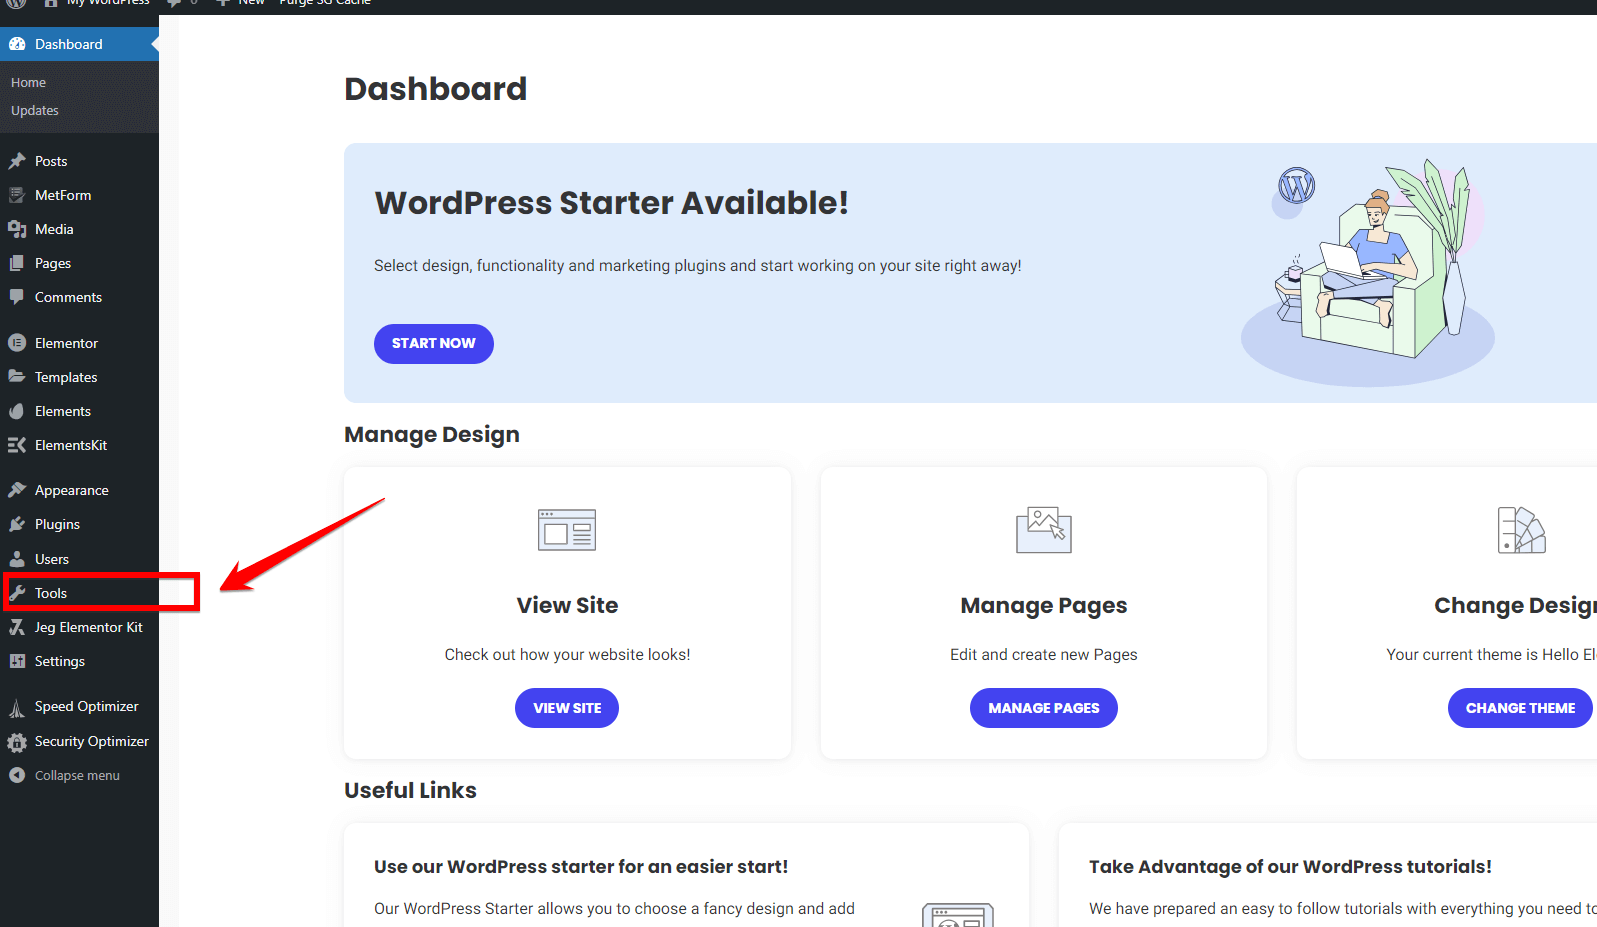Click the Security Optimizer gear icon
The height and width of the screenshot is (927, 1597).
(17, 742)
